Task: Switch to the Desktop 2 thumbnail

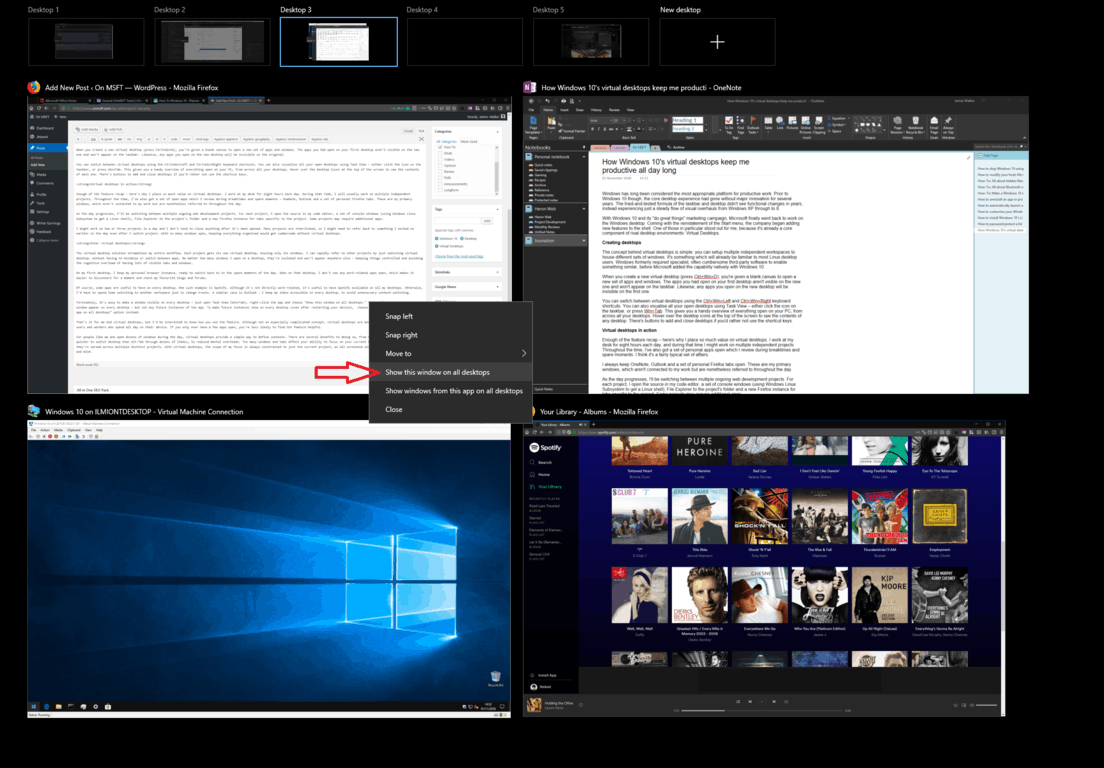Action: coord(212,42)
